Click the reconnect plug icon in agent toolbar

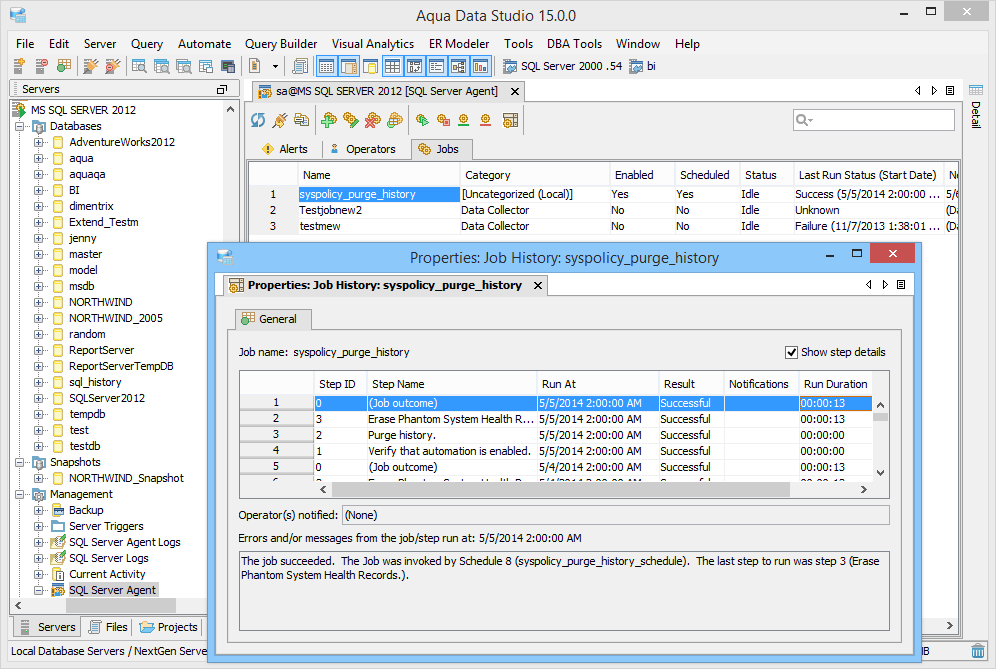279,119
